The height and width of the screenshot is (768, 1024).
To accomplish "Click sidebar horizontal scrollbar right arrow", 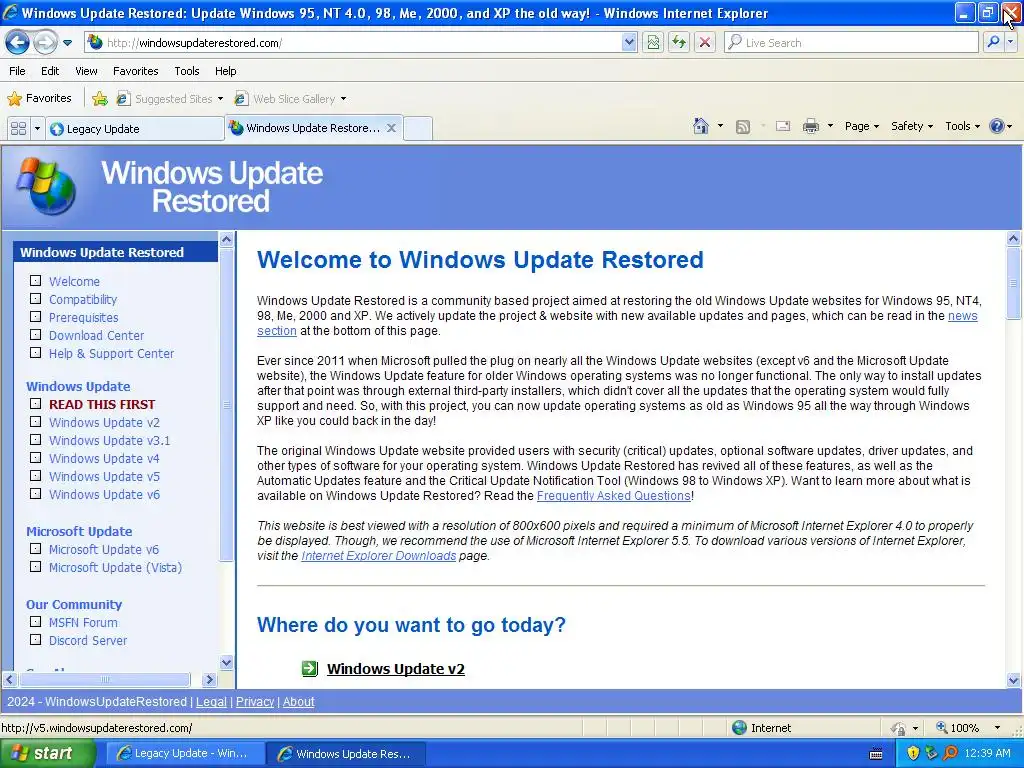I will click(209, 680).
